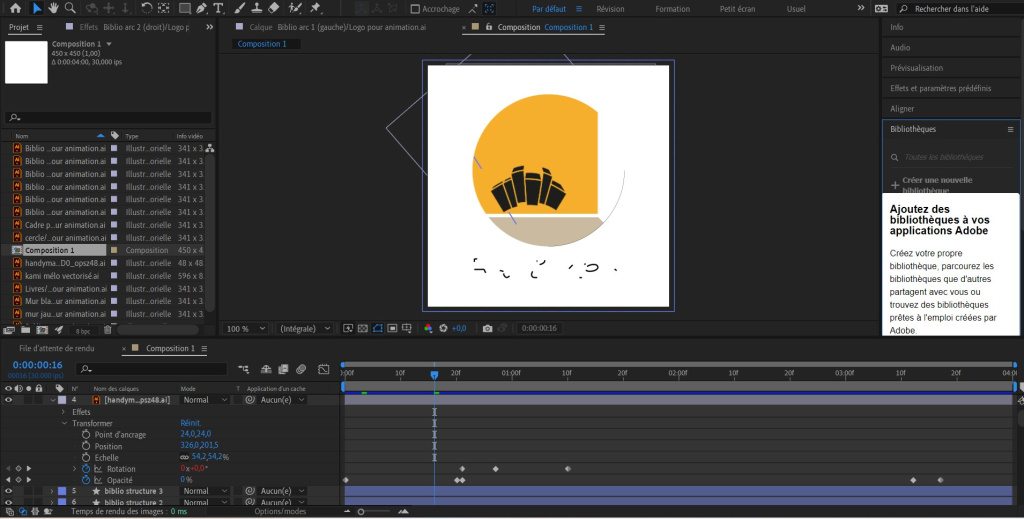Screen dimensions: 1024x519
Task: Select the Zoom magnifier tool
Action: click(x=70, y=8)
